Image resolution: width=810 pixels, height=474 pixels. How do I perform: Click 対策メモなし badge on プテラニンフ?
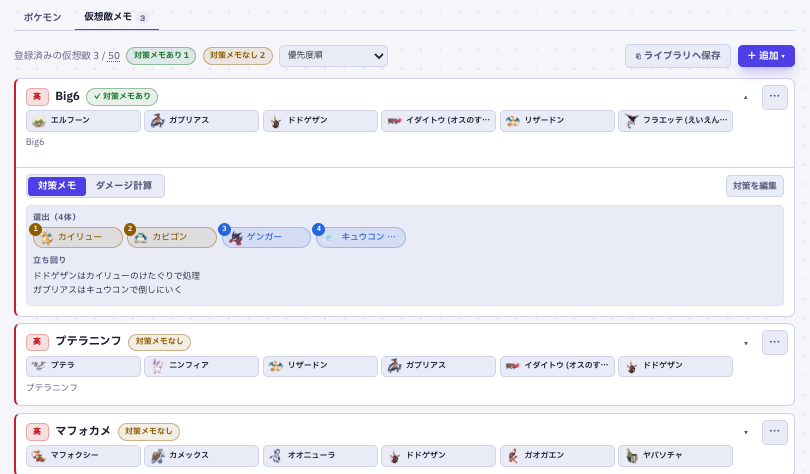point(160,342)
